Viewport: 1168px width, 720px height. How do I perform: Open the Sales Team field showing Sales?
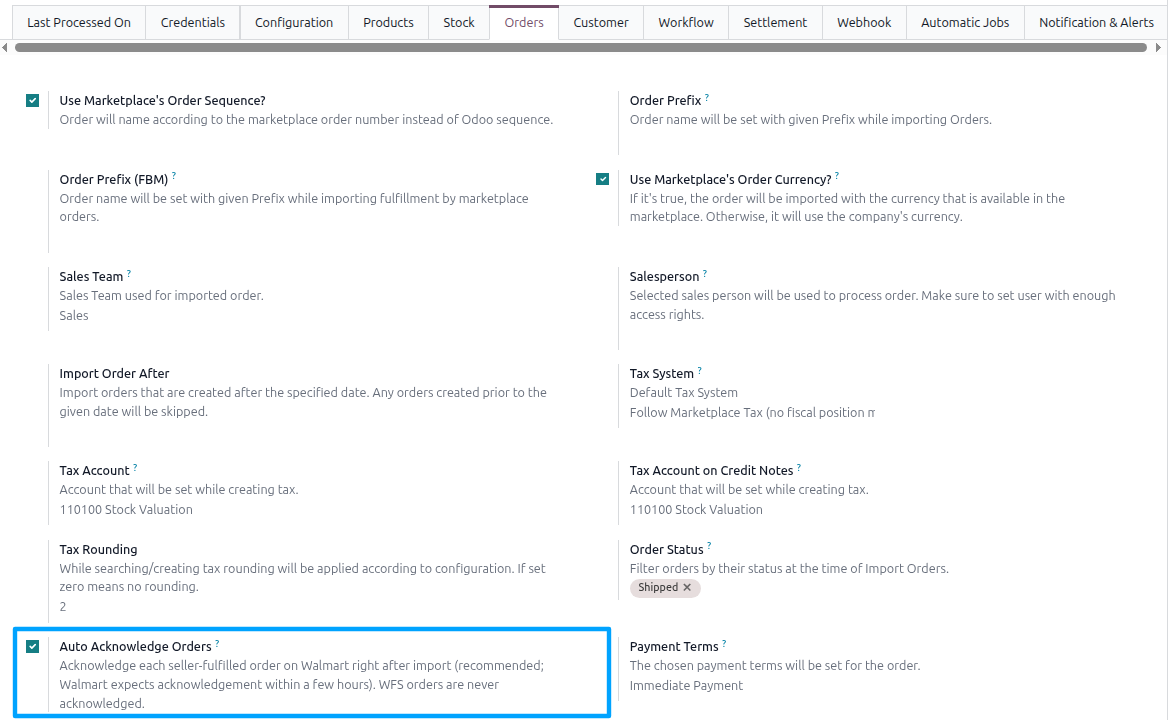coord(74,316)
